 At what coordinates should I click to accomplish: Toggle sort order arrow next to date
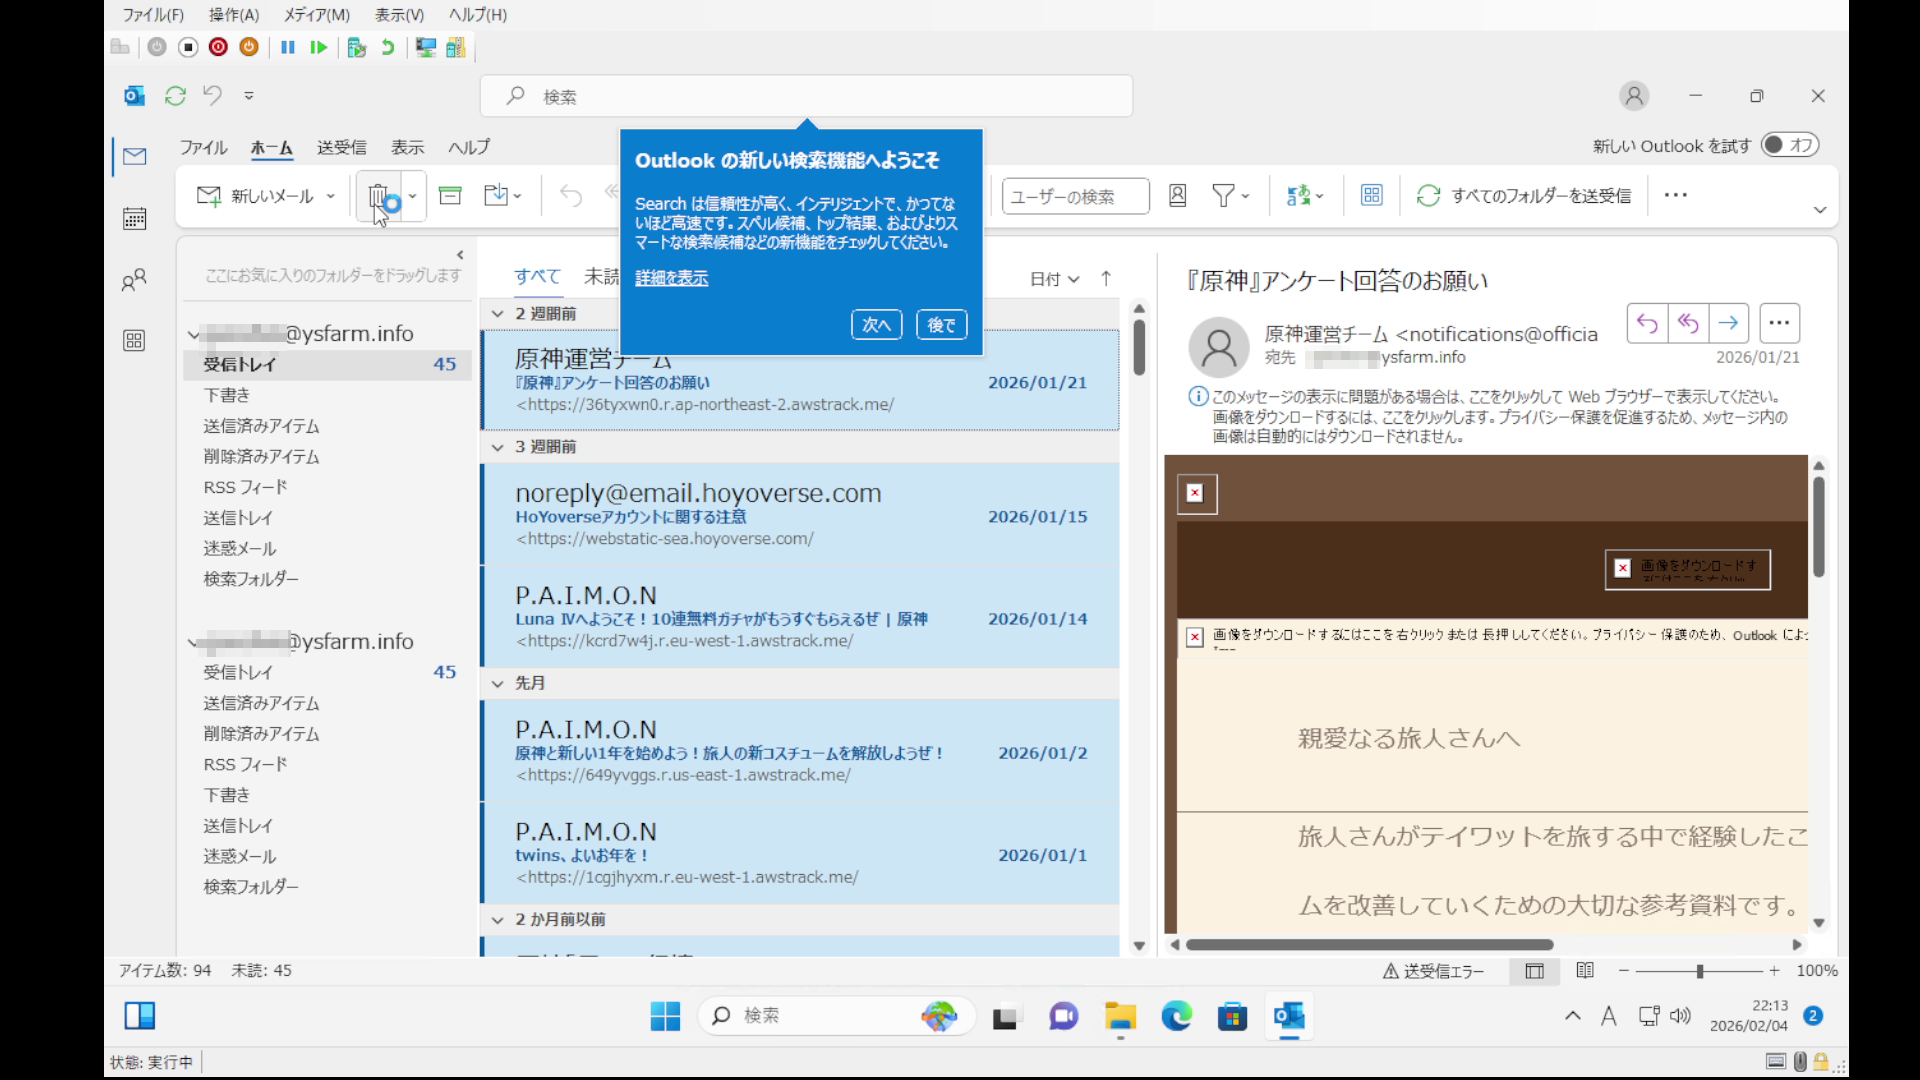(1106, 279)
